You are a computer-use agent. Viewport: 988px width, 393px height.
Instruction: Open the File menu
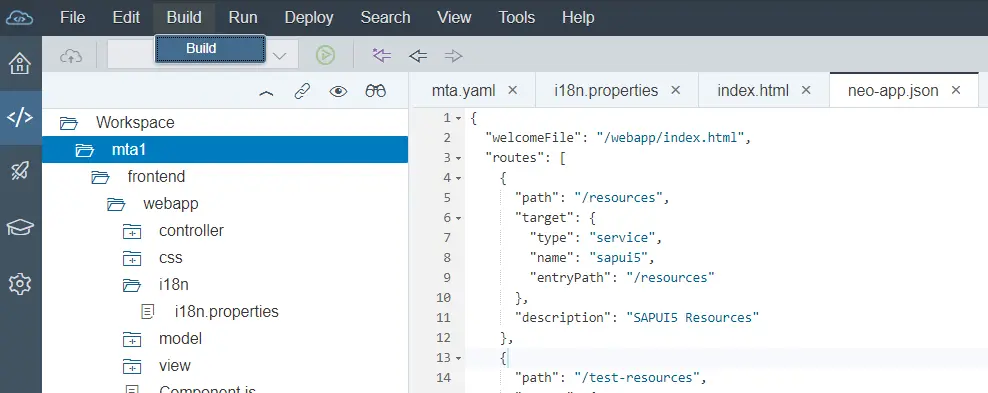pyautogui.click(x=72, y=18)
